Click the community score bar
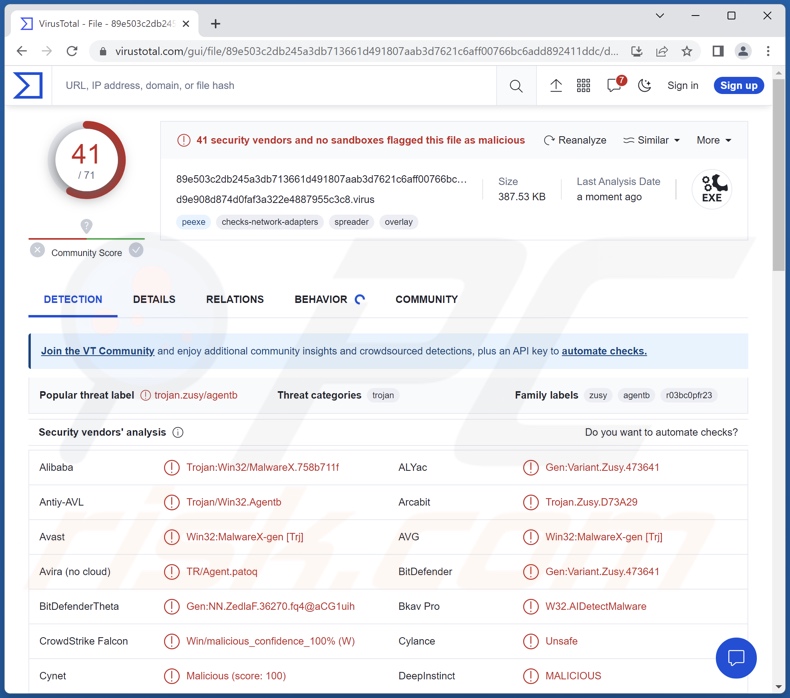The width and height of the screenshot is (790, 698). [x=87, y=238]
